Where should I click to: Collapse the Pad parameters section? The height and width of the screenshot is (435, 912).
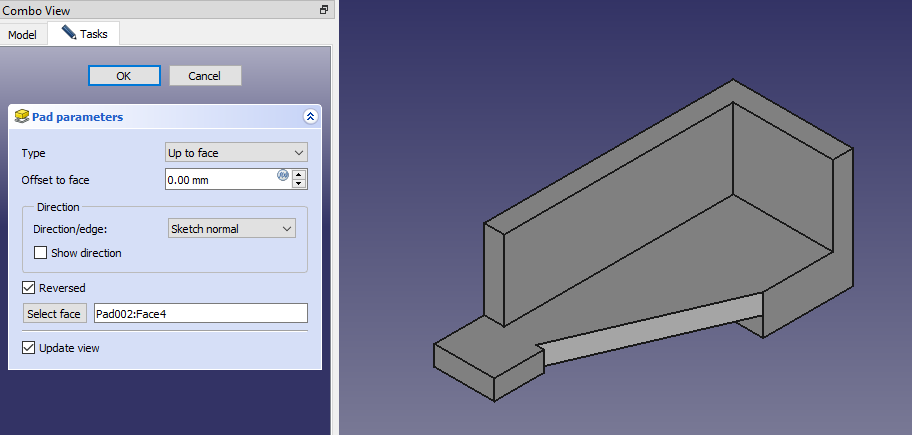[x=310, y=117]
